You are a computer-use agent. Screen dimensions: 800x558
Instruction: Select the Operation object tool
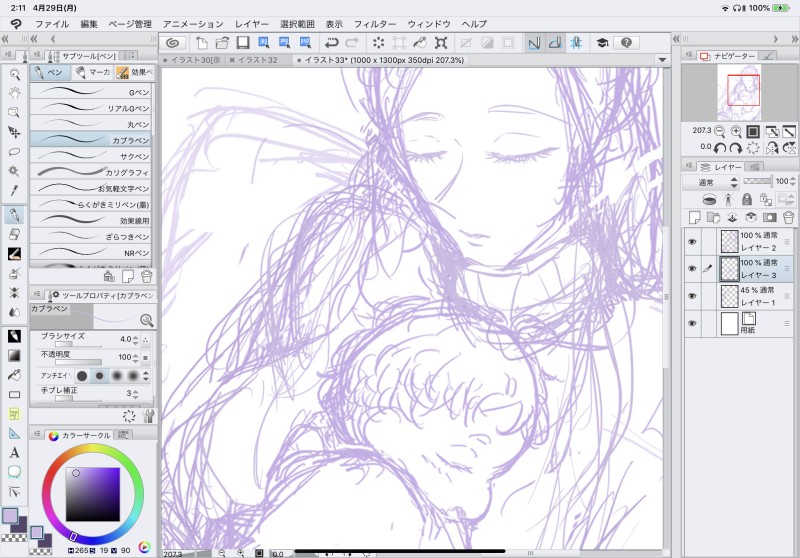pos(15,112)
